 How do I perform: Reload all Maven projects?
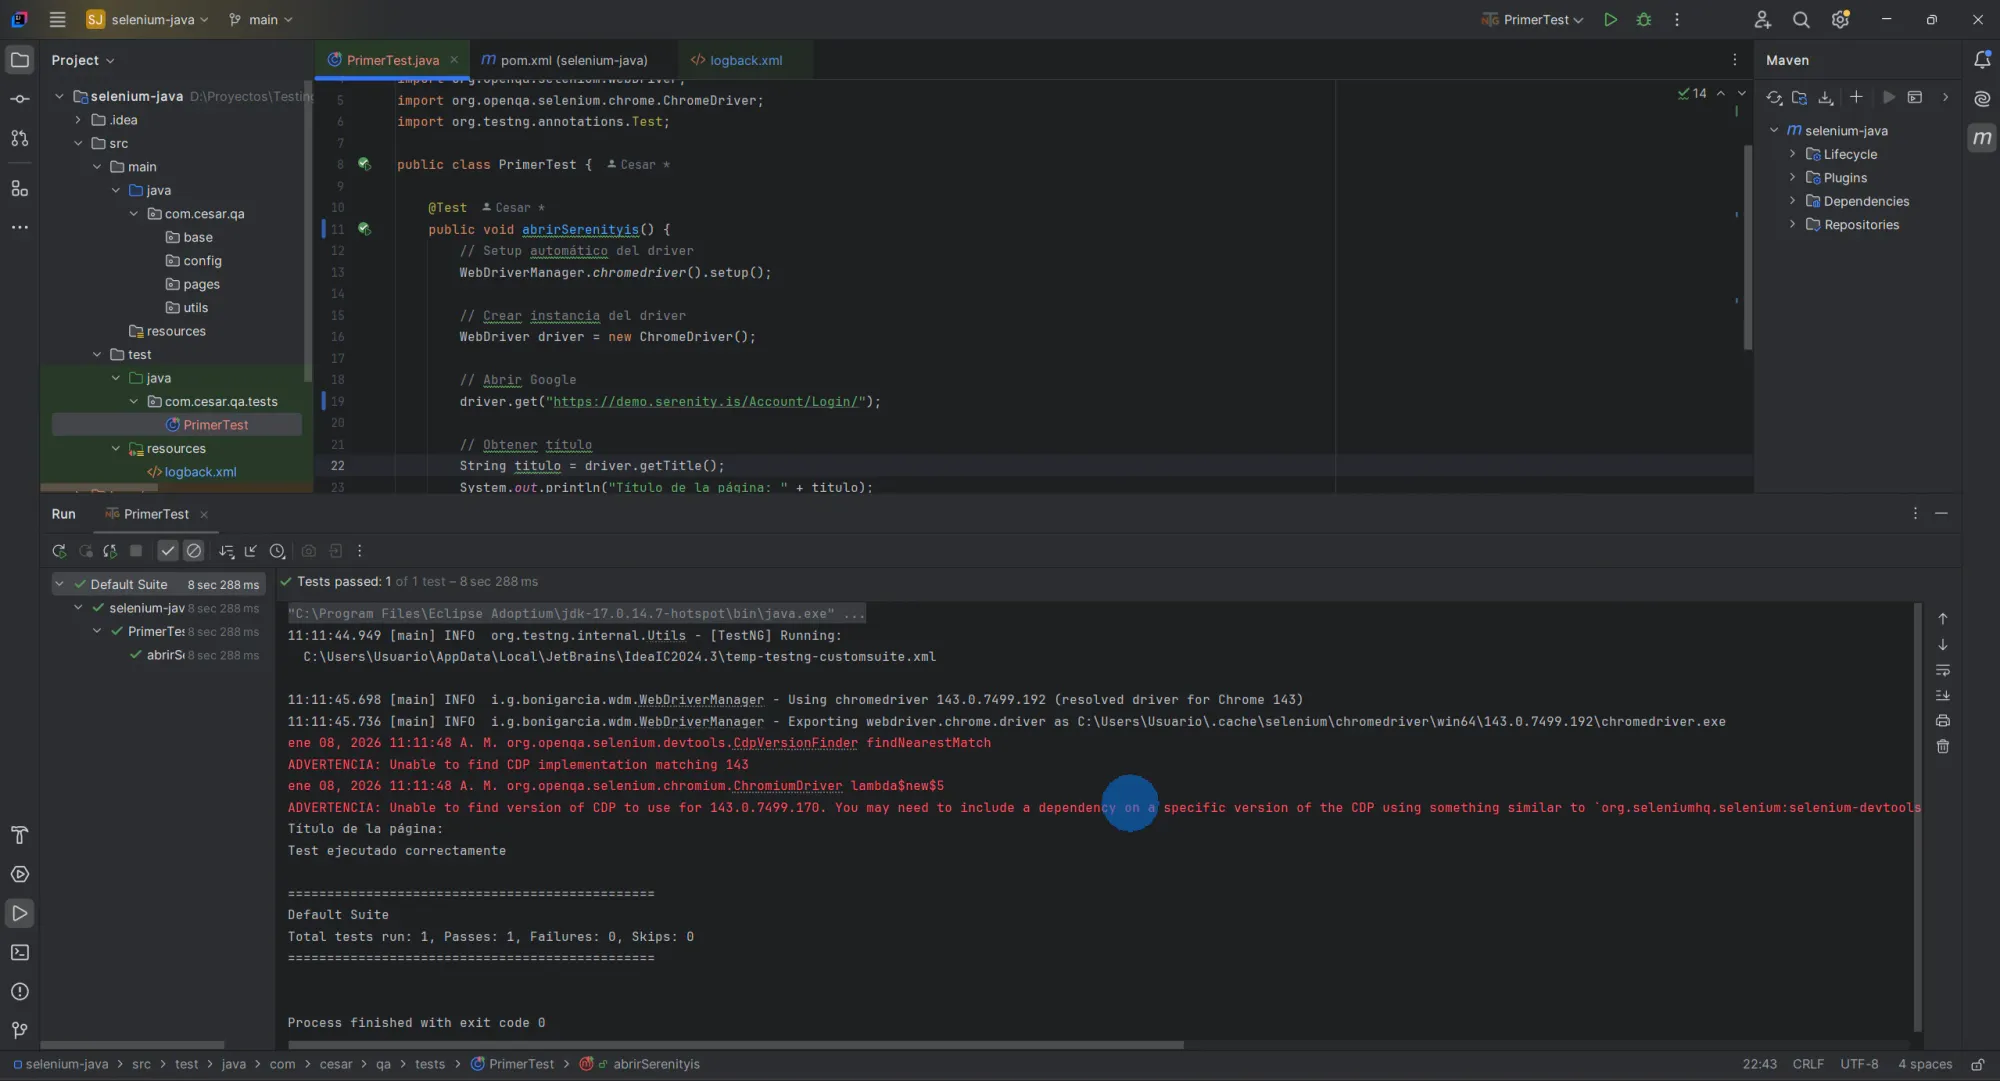click(1775, 97)
